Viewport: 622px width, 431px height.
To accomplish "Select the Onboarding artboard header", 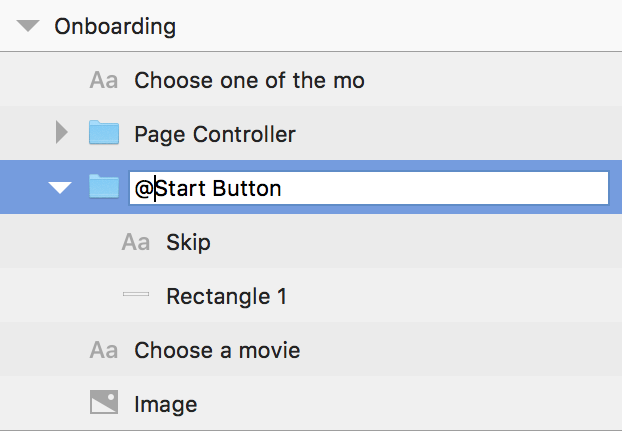I will [311, 26].
